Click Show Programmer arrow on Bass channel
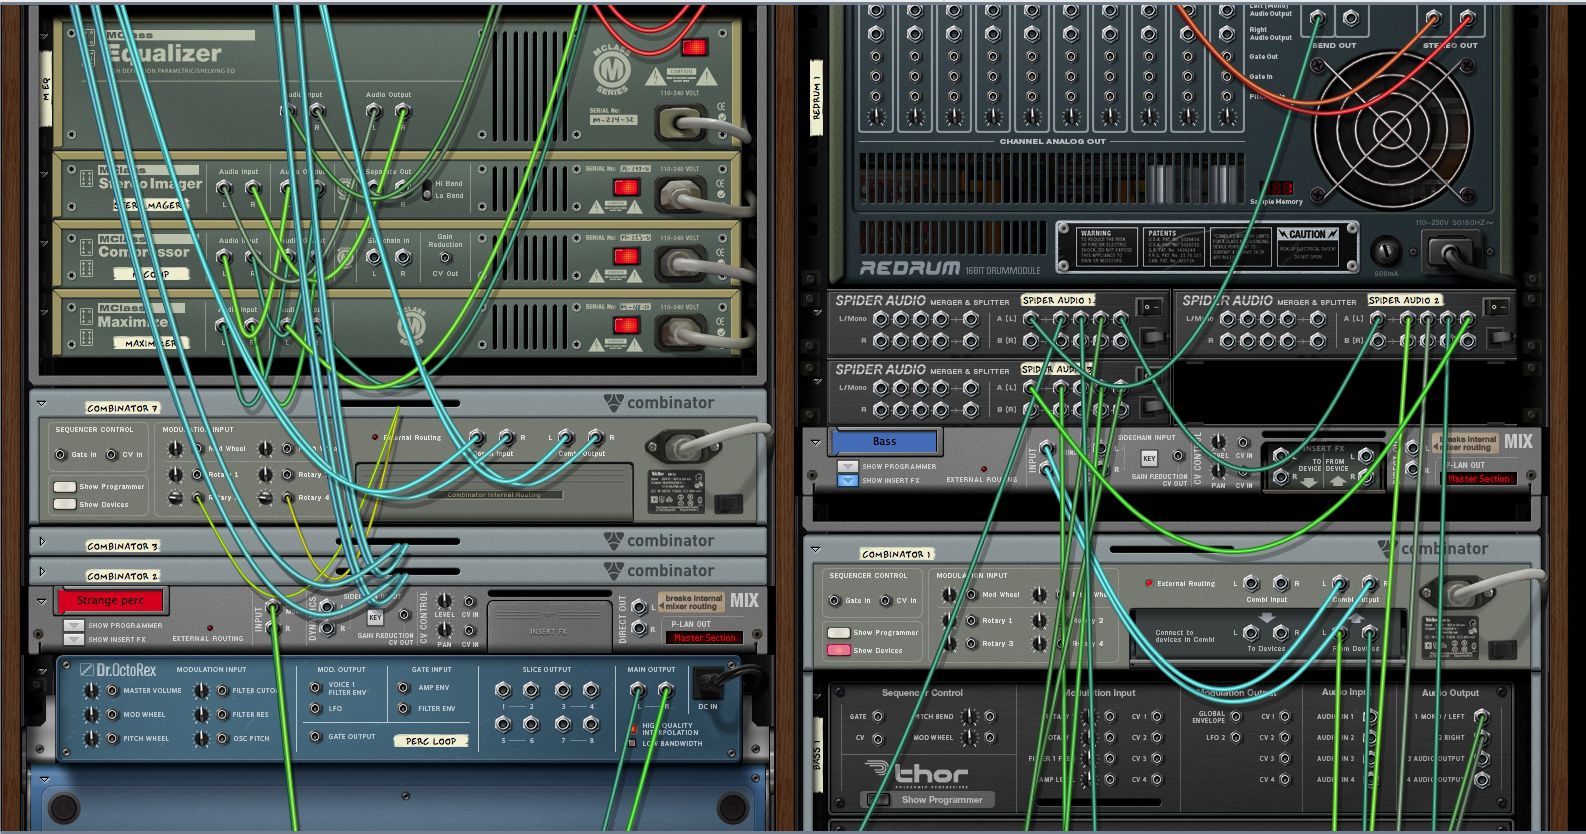The height and width of the screenshot is (834, 1586). [848, 466]
